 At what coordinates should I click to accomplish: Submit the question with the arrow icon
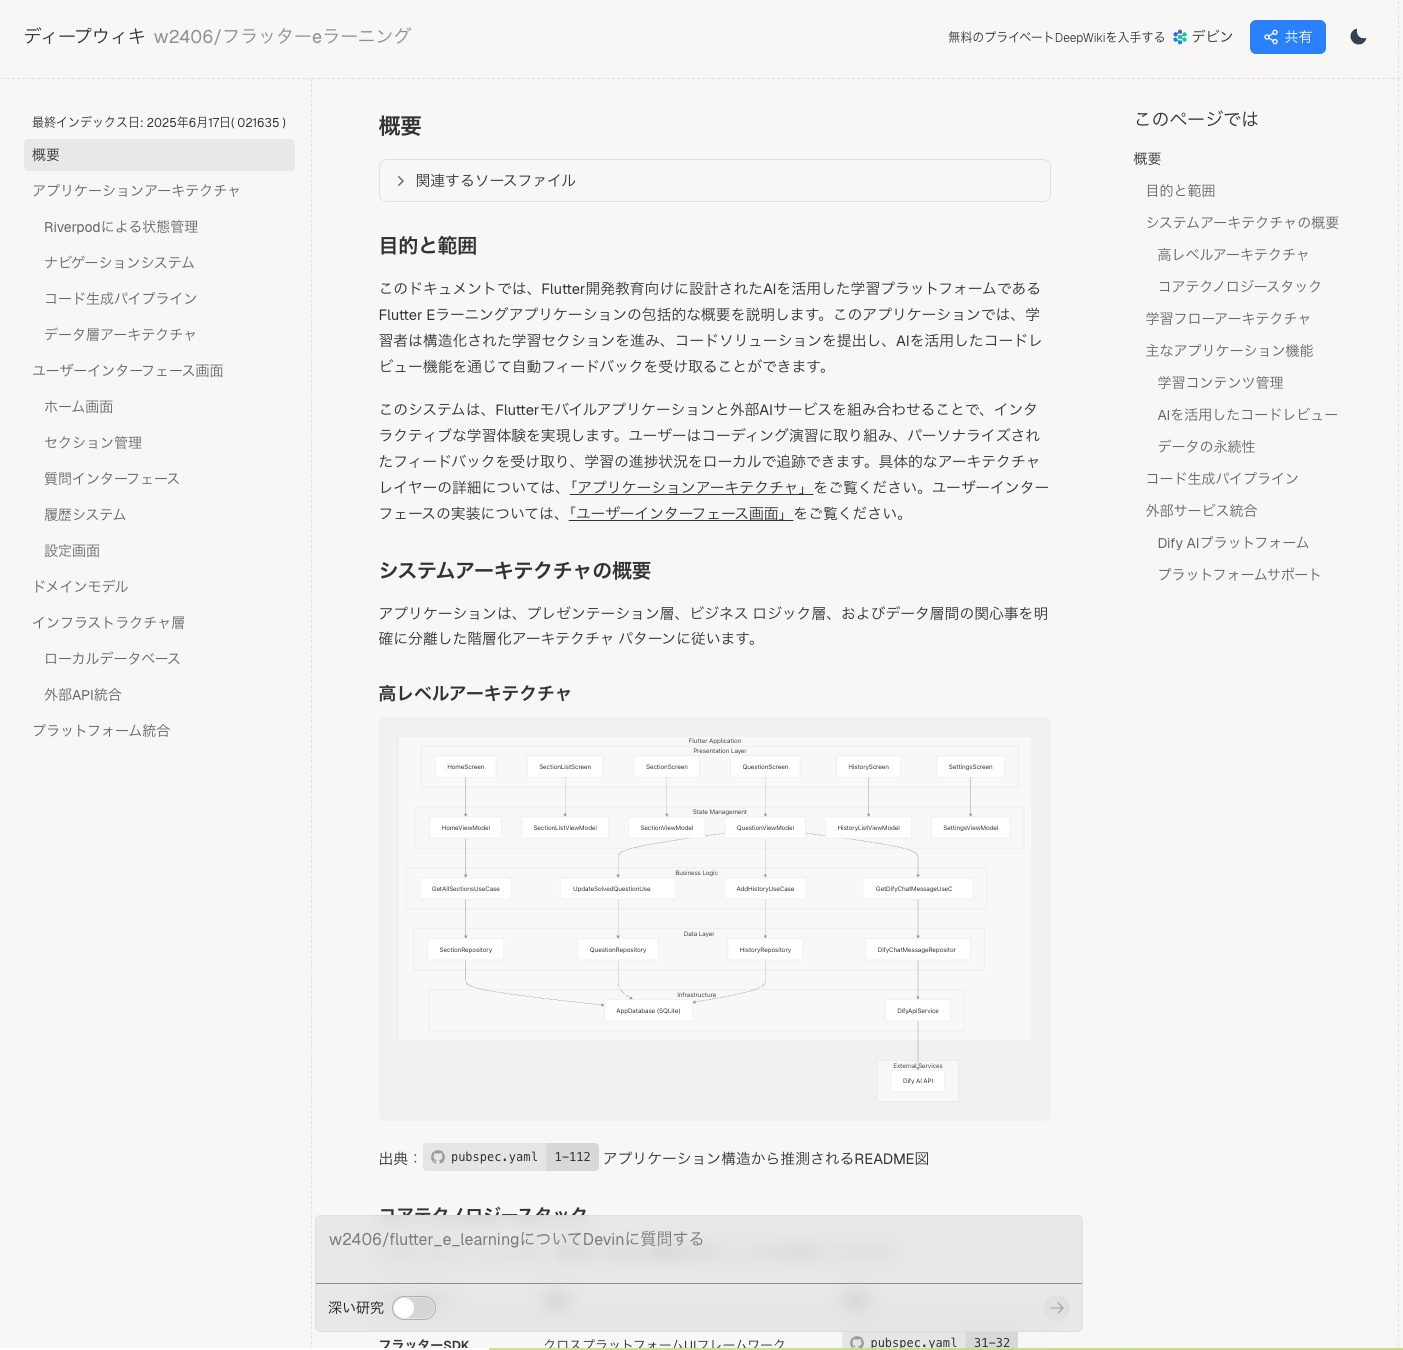point(1056,1308)
